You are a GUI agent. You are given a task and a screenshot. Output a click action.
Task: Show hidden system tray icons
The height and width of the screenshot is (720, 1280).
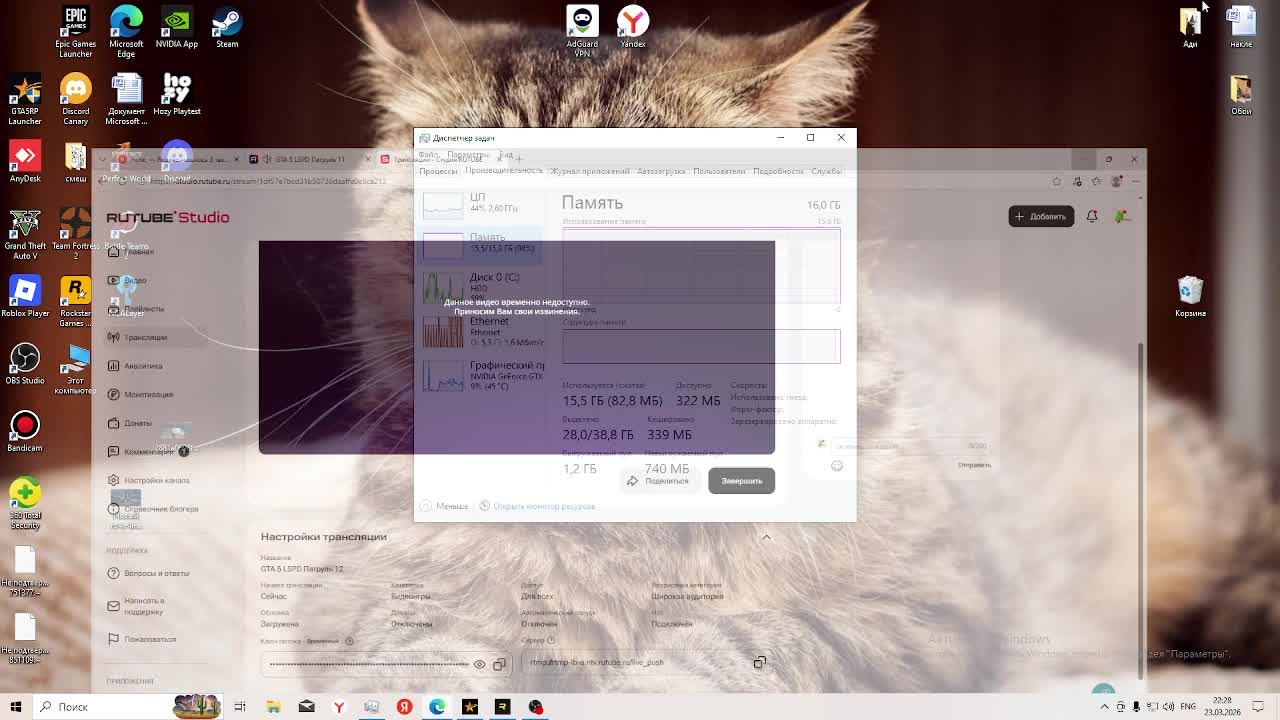coord(1105,707)
